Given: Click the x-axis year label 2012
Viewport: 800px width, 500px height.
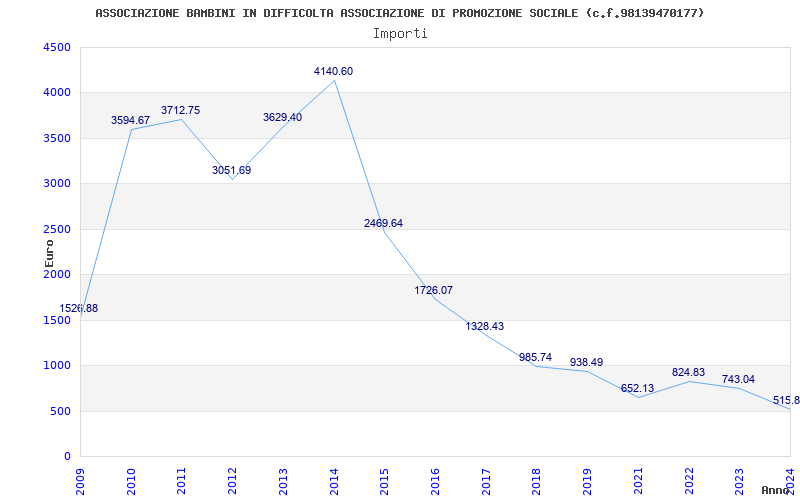Looking at the screenshot, I should click(232, 482).
